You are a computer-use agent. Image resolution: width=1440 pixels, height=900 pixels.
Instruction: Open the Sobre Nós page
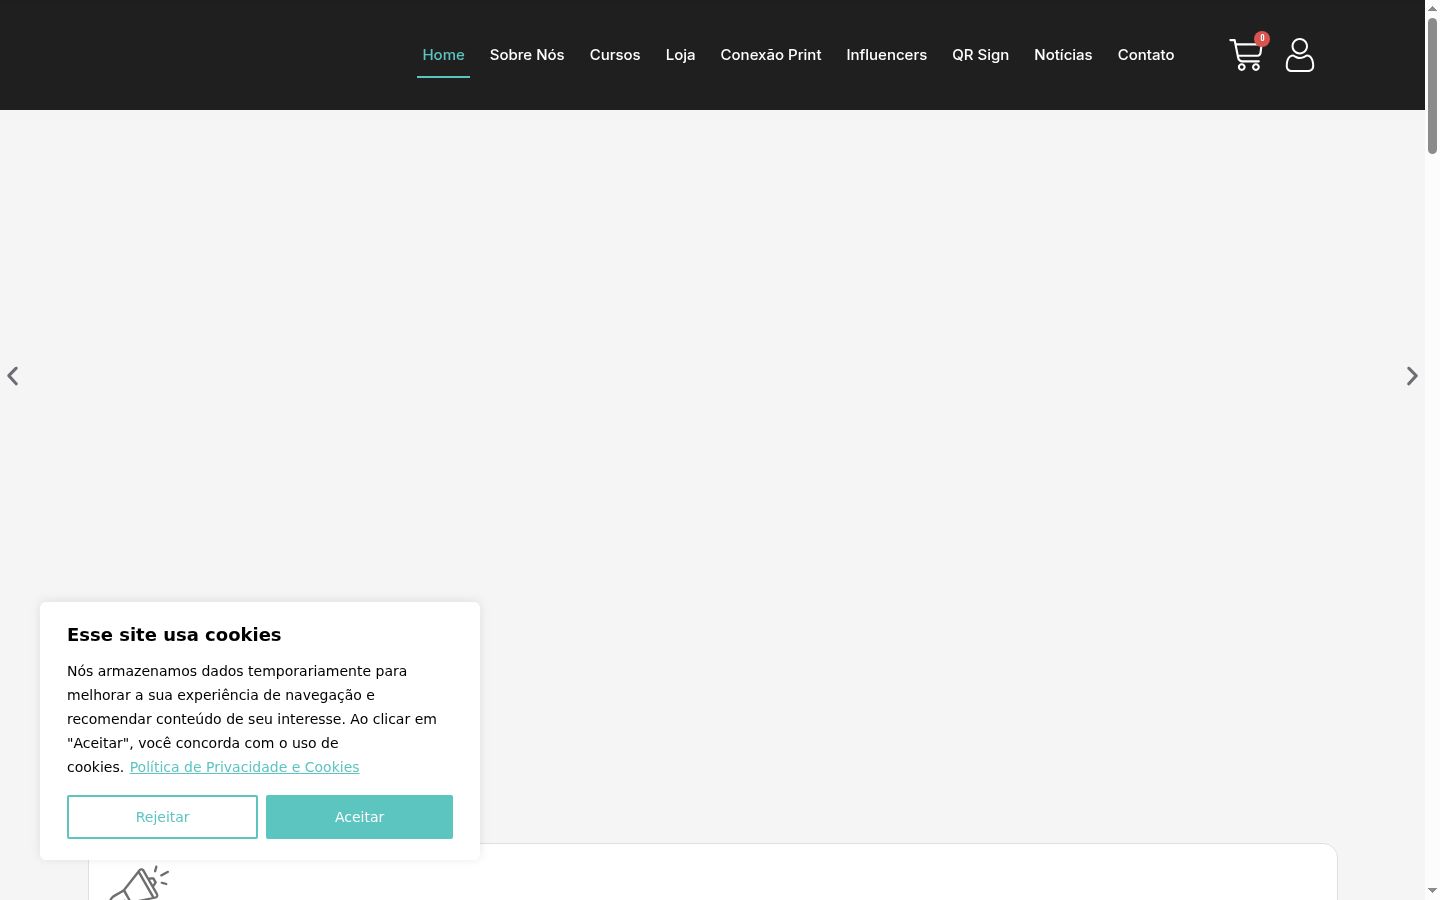[527, 55]
